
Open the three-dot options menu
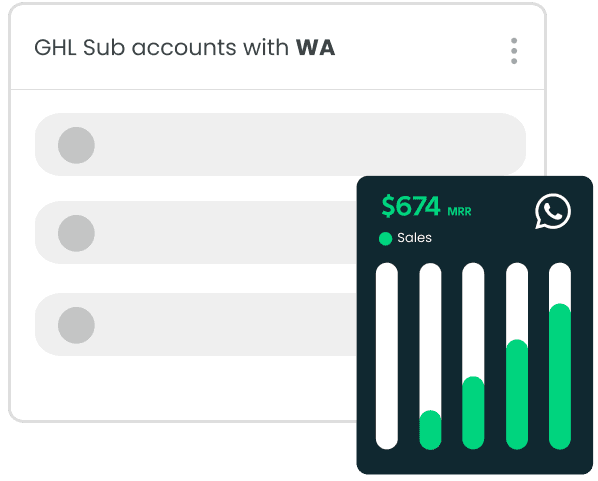click(514, 51)
